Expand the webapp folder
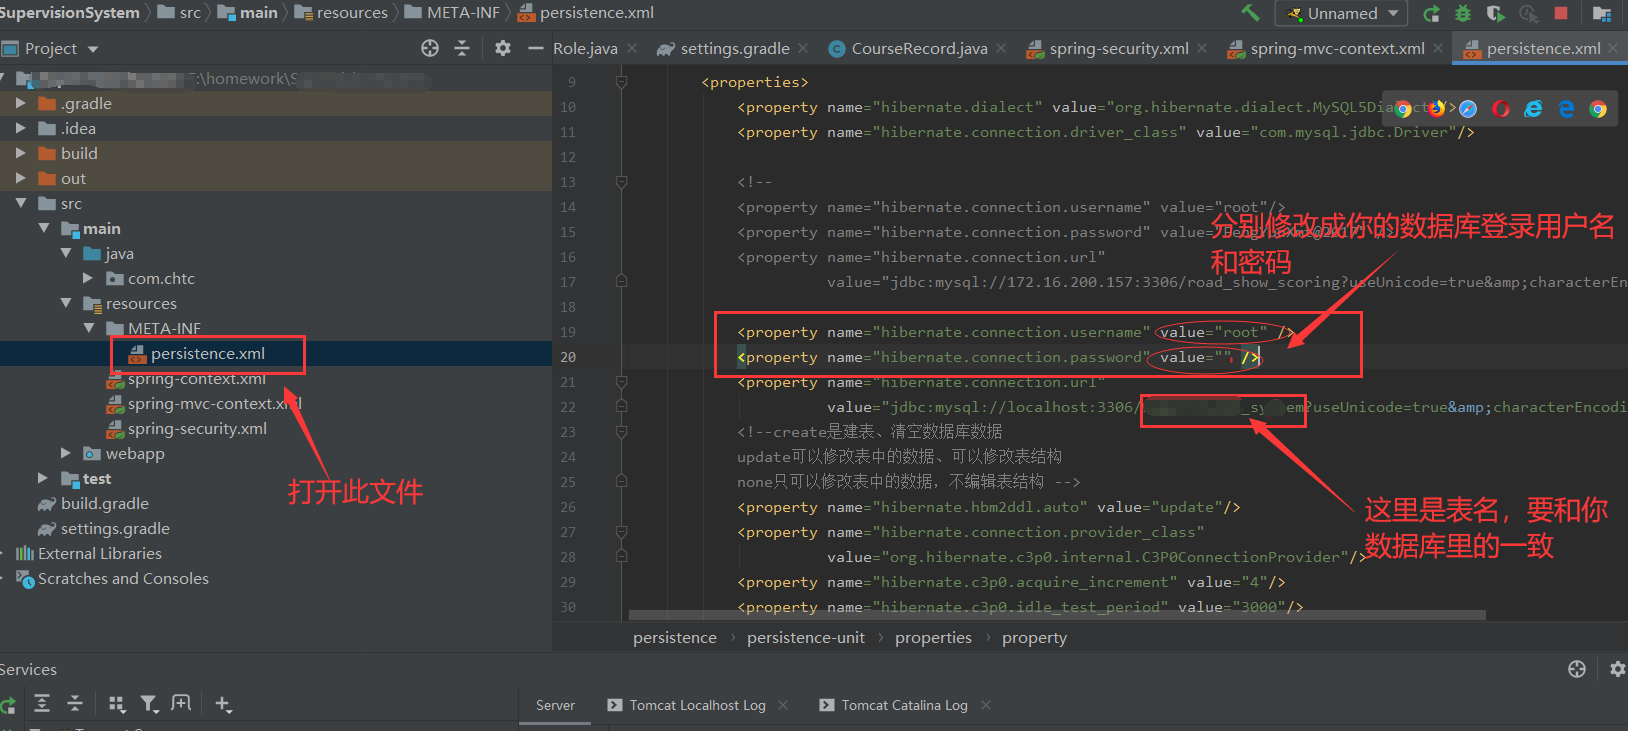1628x731 pixels. click(66, 453)
